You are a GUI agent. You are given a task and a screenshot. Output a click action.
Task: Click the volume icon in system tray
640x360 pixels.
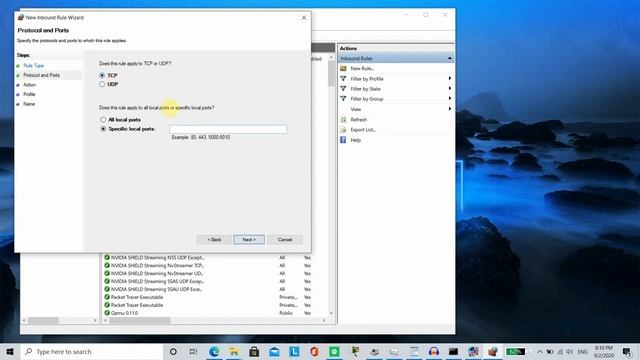tap(570, 351)
